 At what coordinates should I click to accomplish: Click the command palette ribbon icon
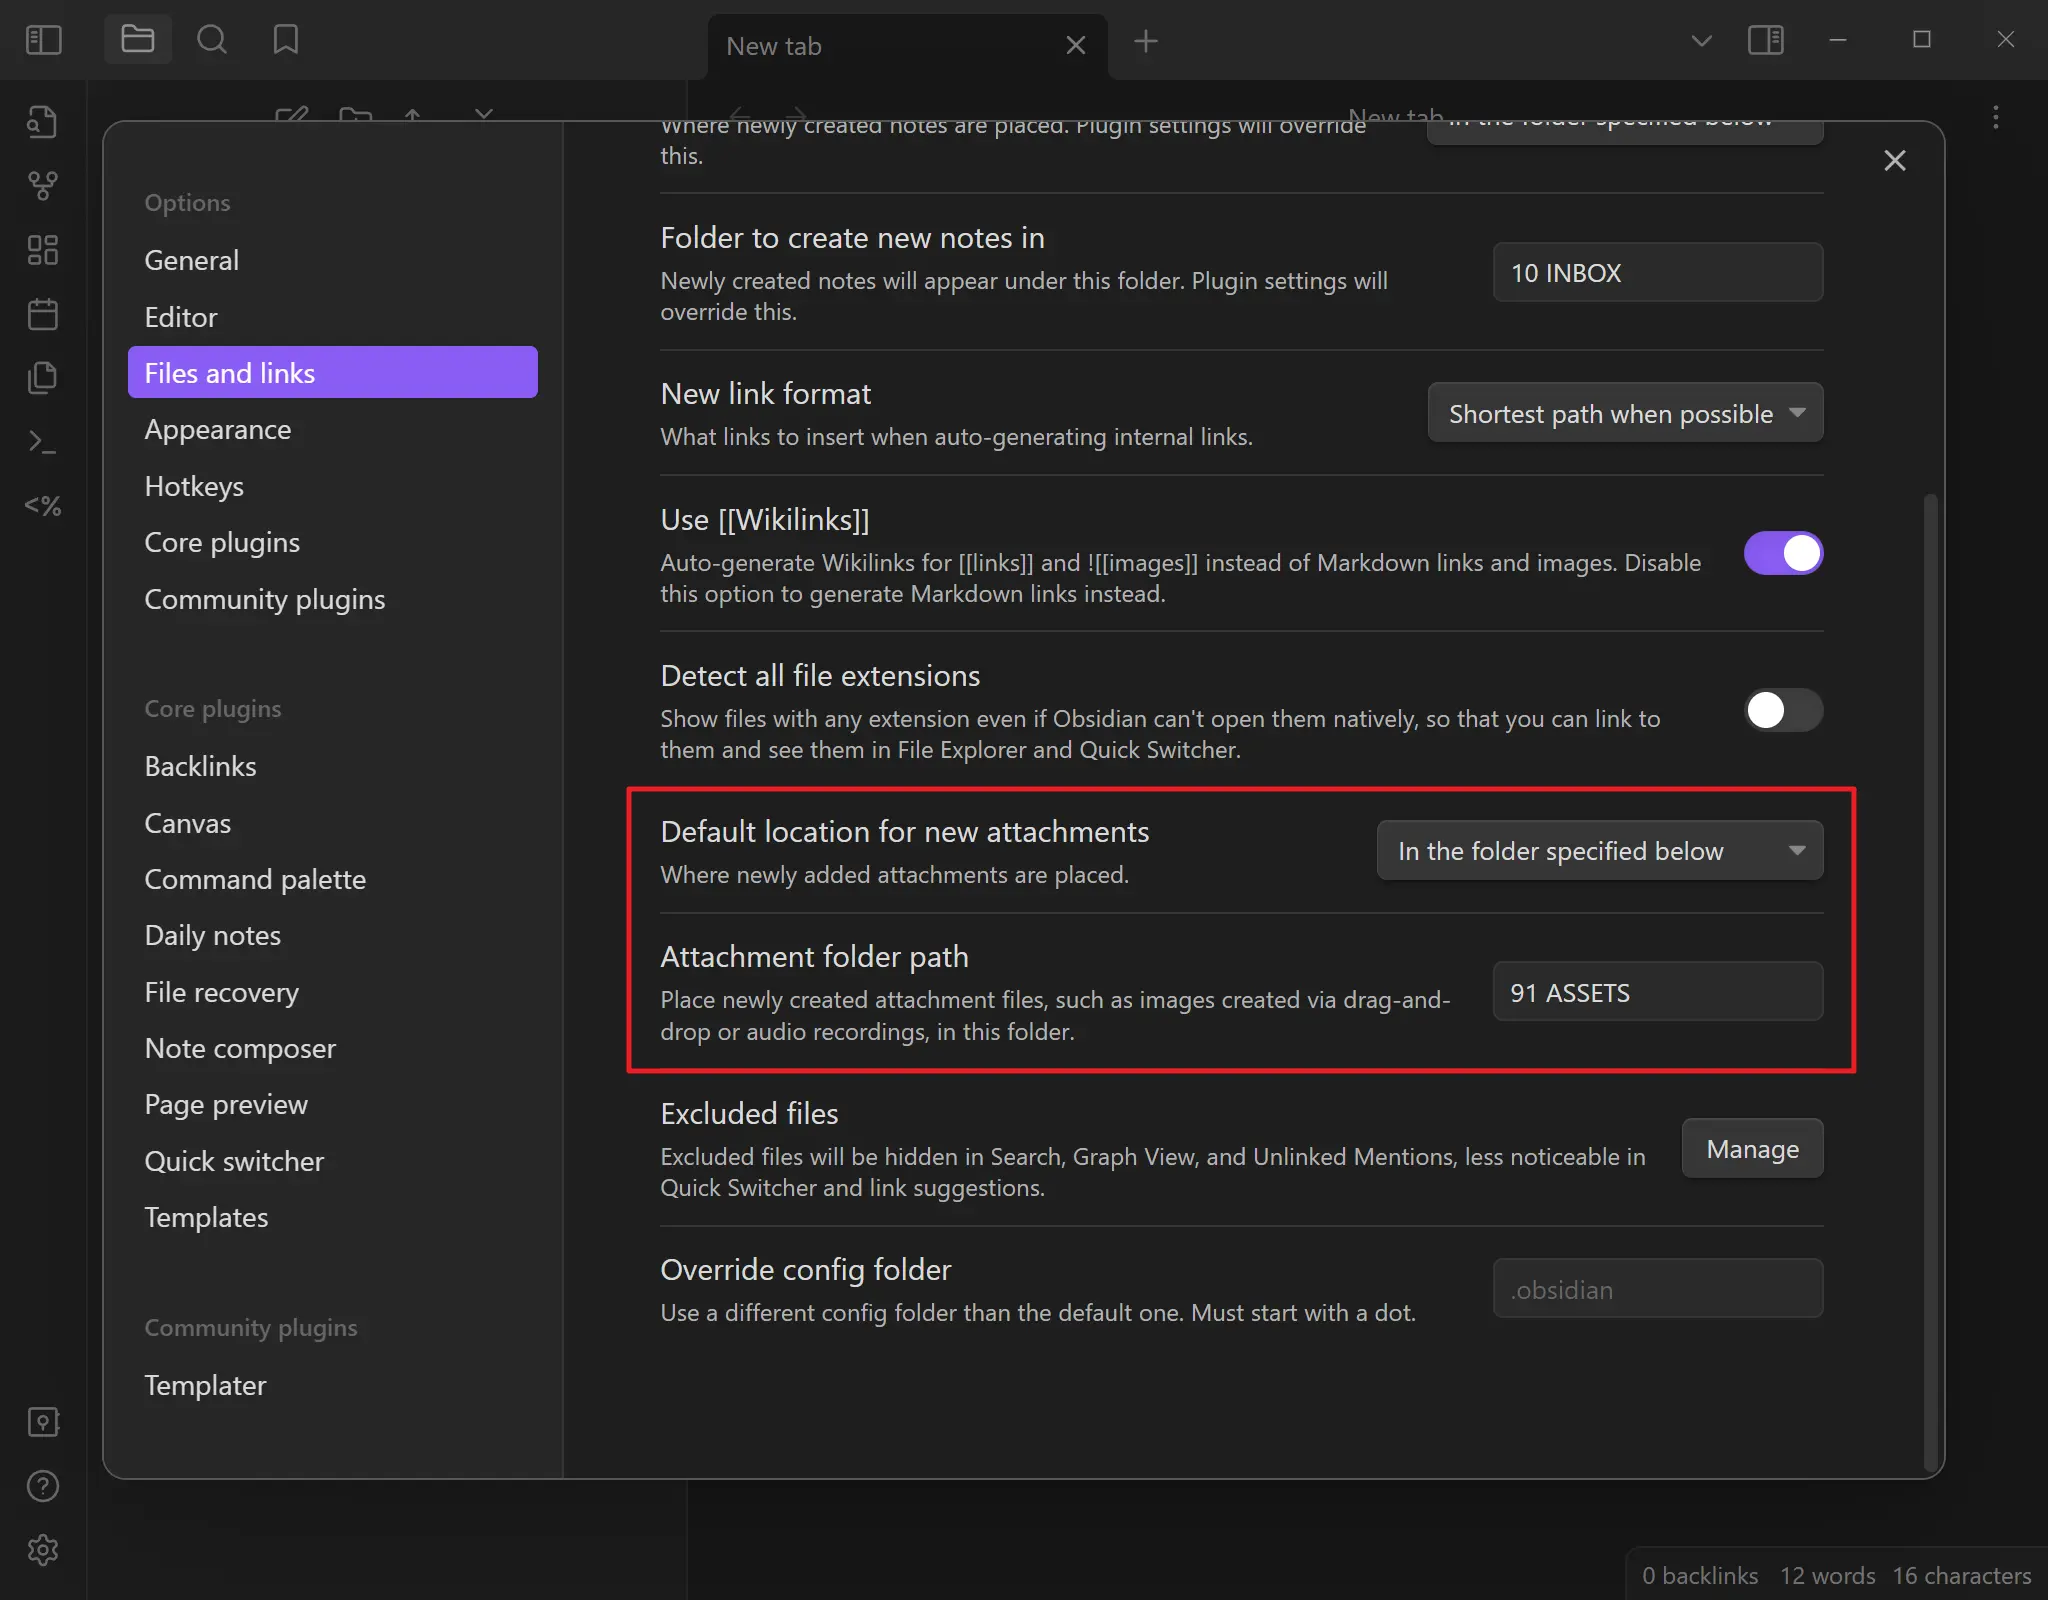click(x=42, y=441)
